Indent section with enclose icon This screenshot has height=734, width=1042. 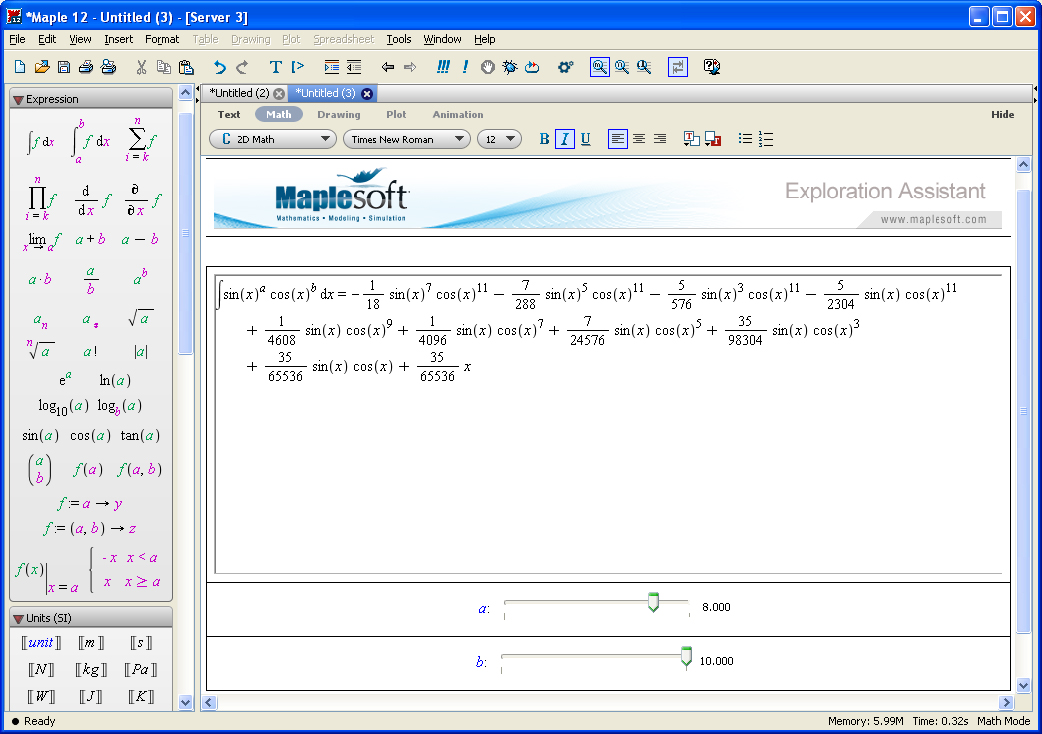[x=331, y=66]
